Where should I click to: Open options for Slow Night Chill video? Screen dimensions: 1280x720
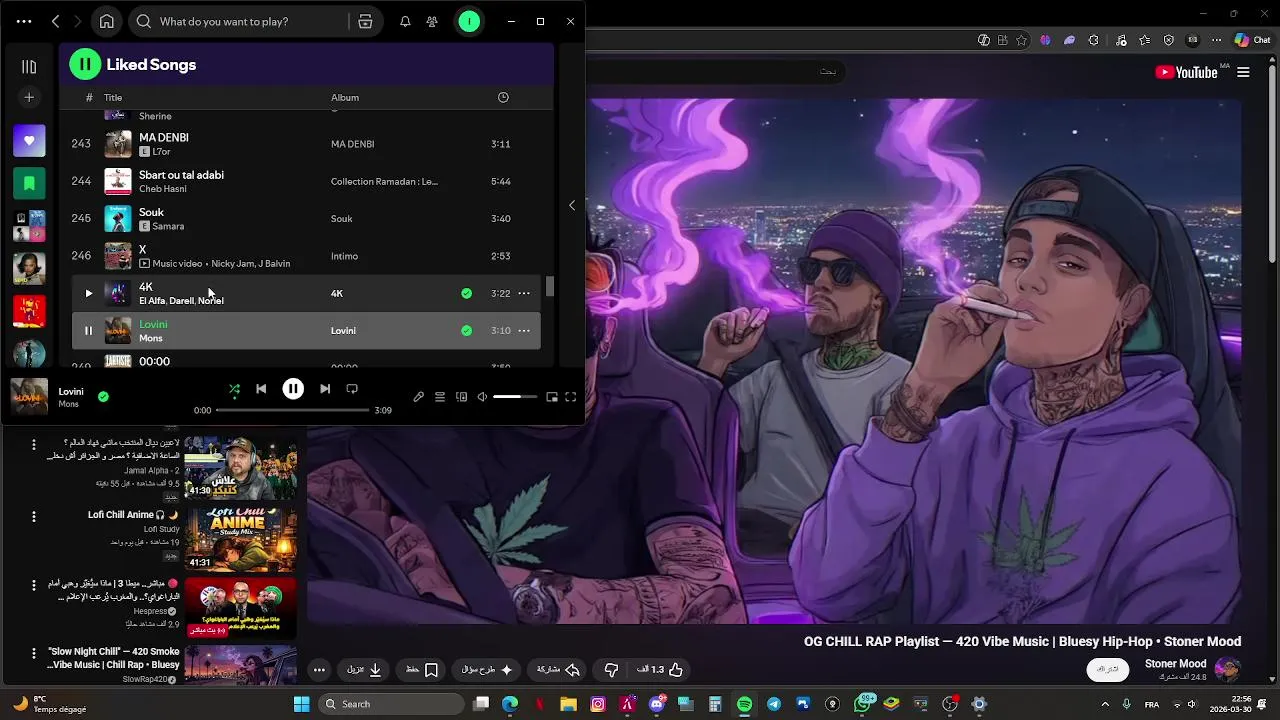(34, 653)
